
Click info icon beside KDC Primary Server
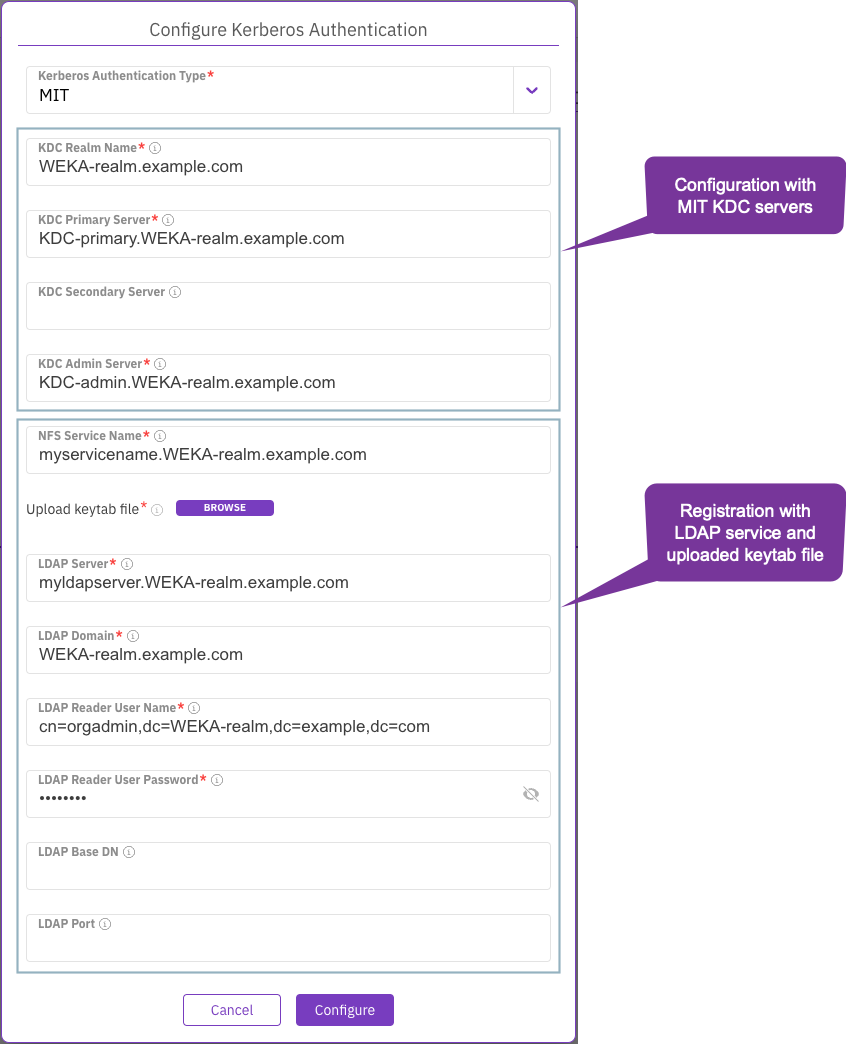[168, 220]
